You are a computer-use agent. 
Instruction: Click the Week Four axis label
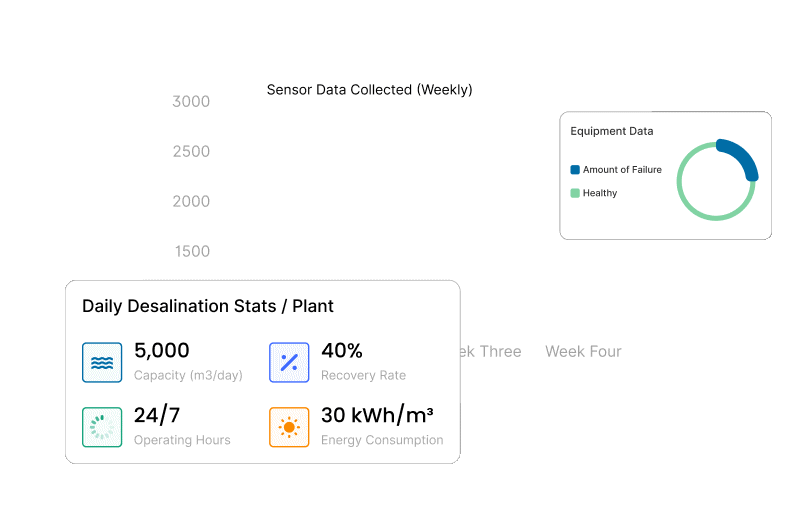(x=583, y=351)
